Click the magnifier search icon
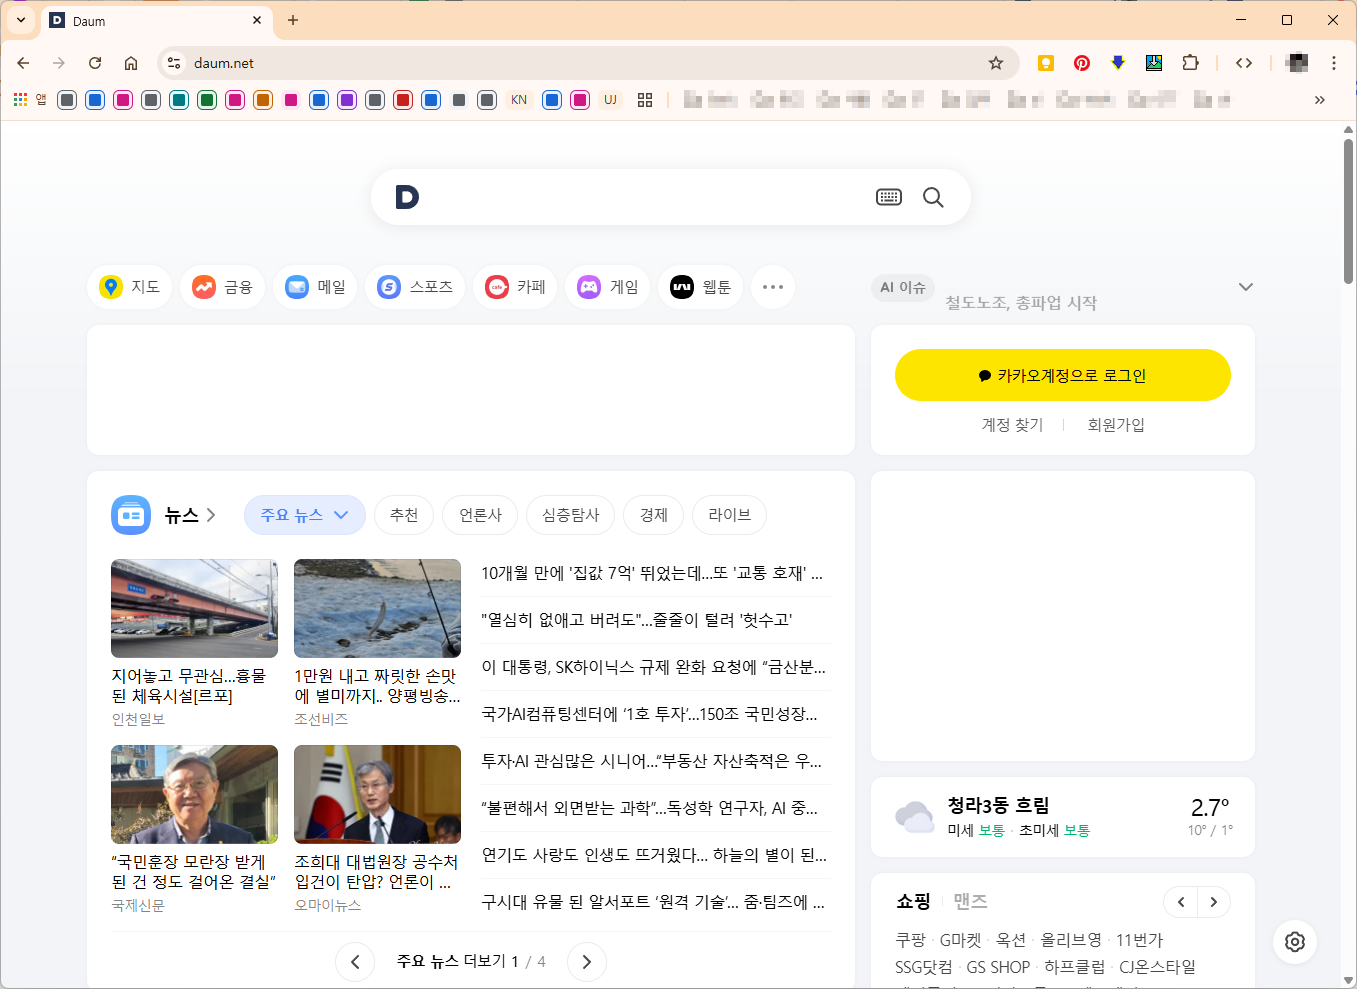This screenshot has width=1357, height=989. [x=933, y=197]
